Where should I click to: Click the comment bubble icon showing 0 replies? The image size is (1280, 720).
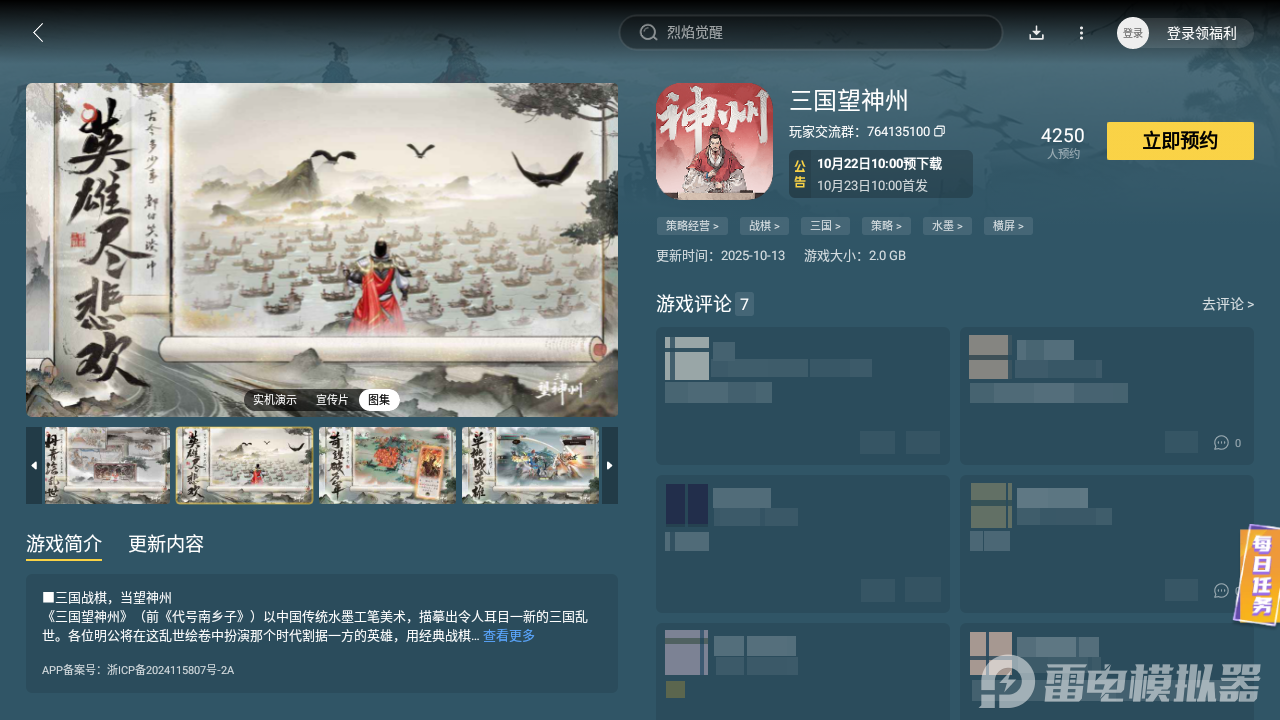pos(1221,442)
